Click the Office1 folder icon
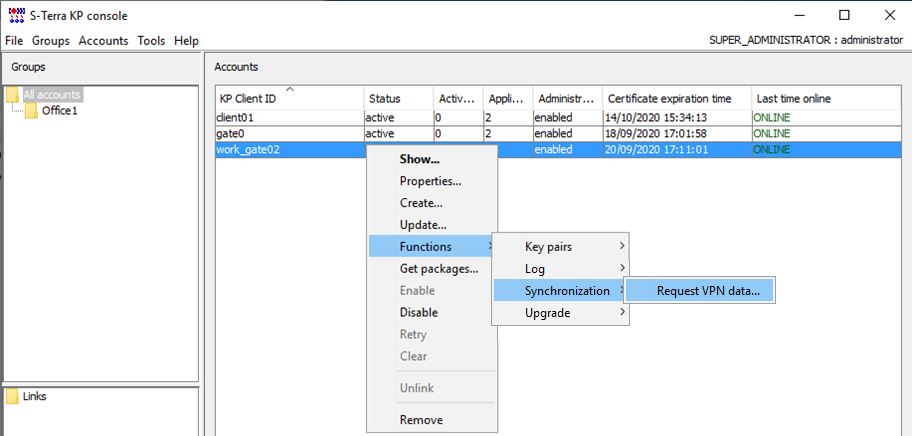The height and width of the screenshot is (436, 912). click(31, 110)
